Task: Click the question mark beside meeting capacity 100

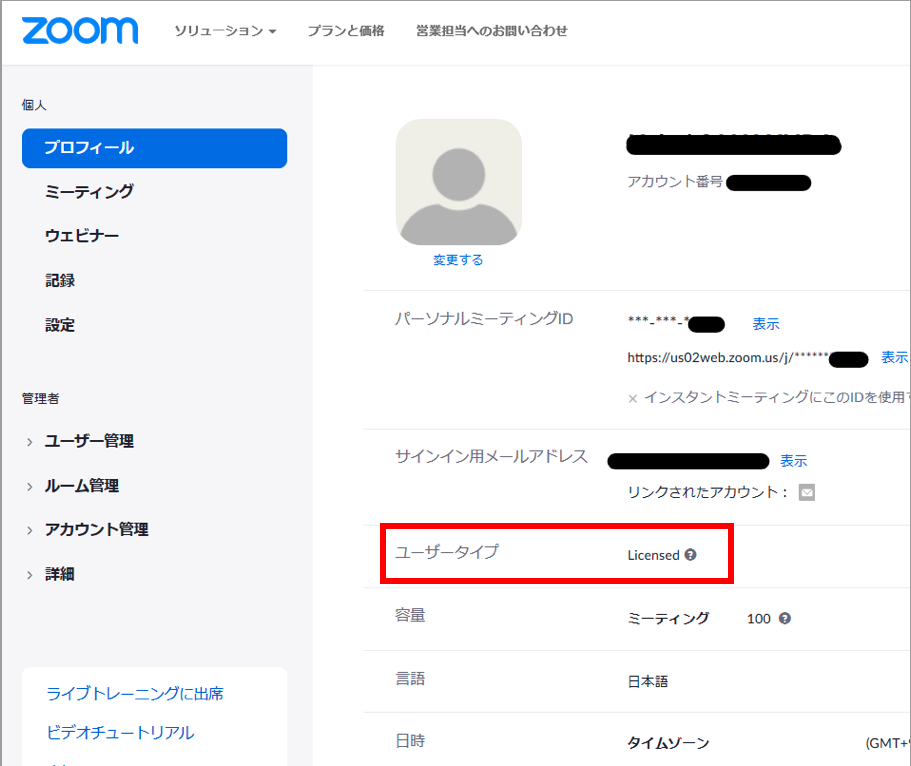Action: (x=785, y=618)
